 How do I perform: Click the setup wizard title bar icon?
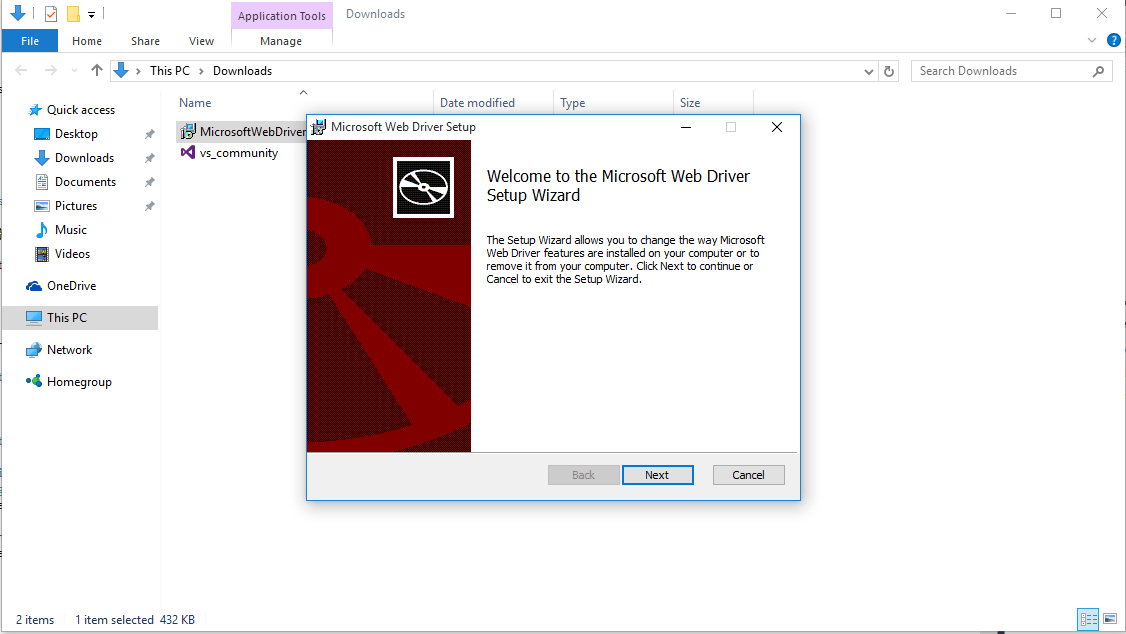[x=318, y=127]
